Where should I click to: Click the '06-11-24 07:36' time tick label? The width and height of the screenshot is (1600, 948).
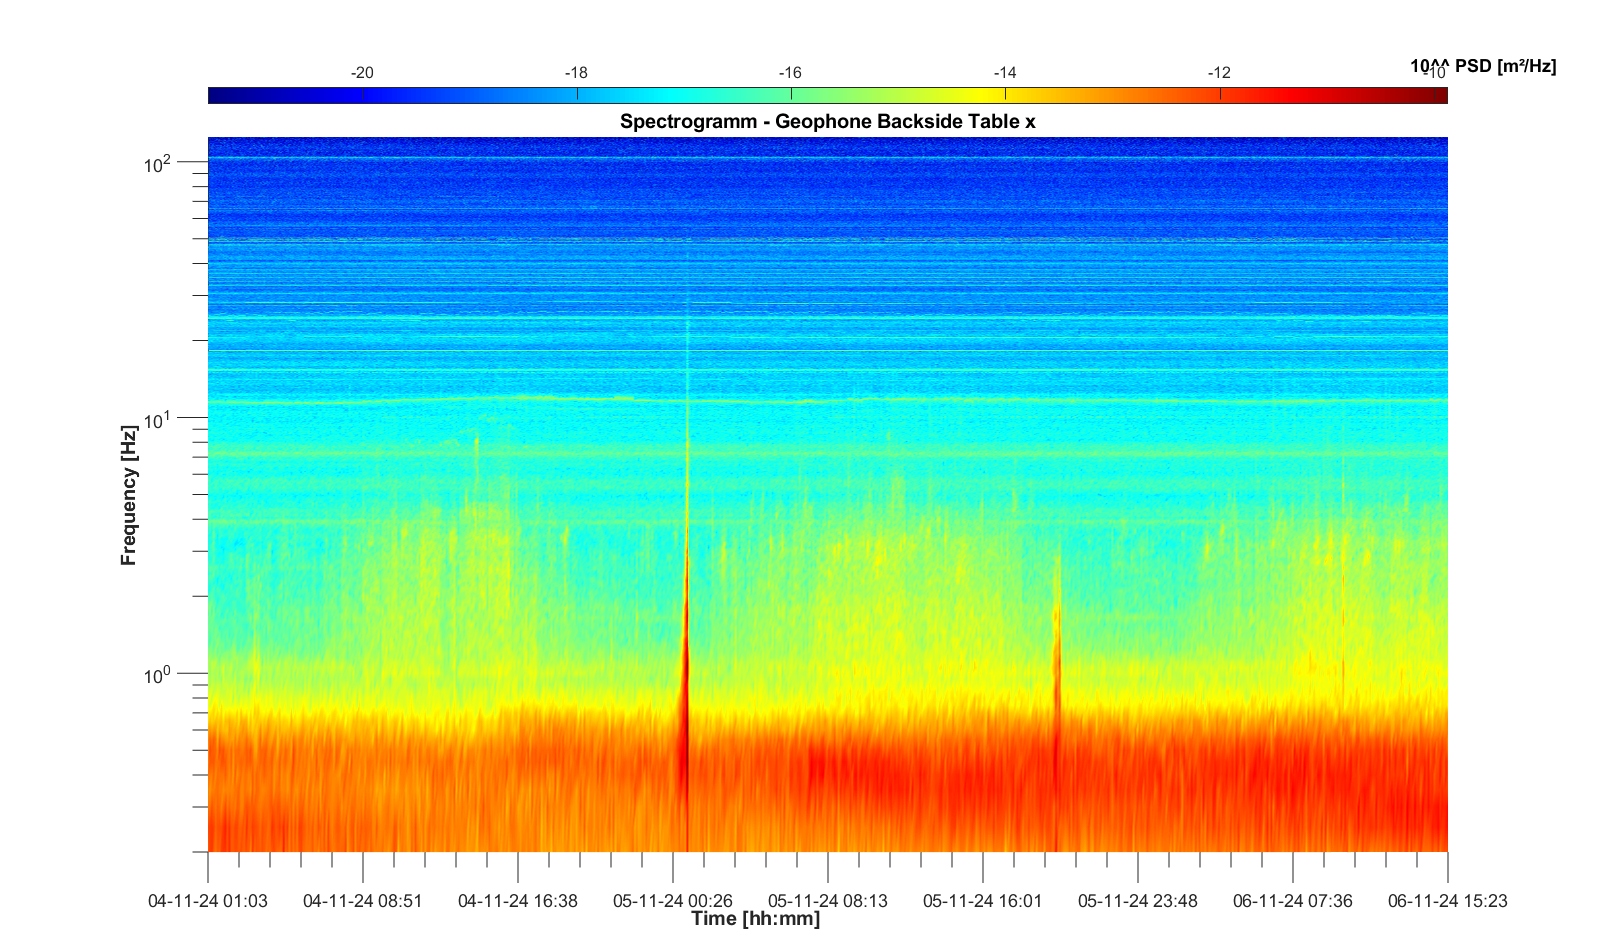(1292, 901)
